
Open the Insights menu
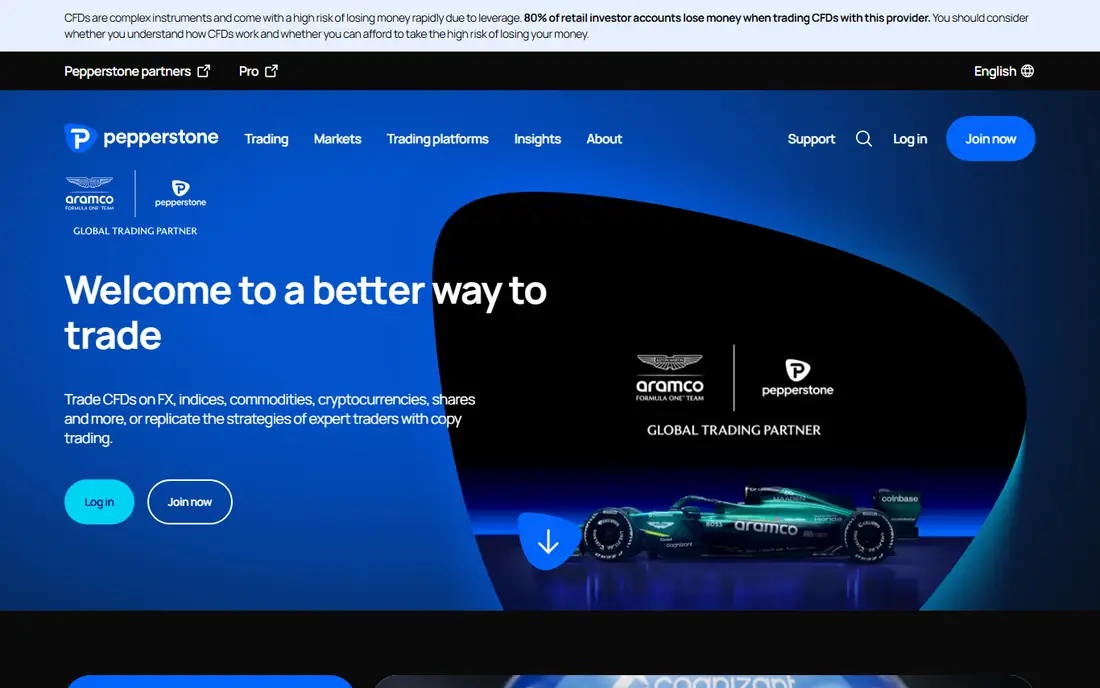(537, 139)
